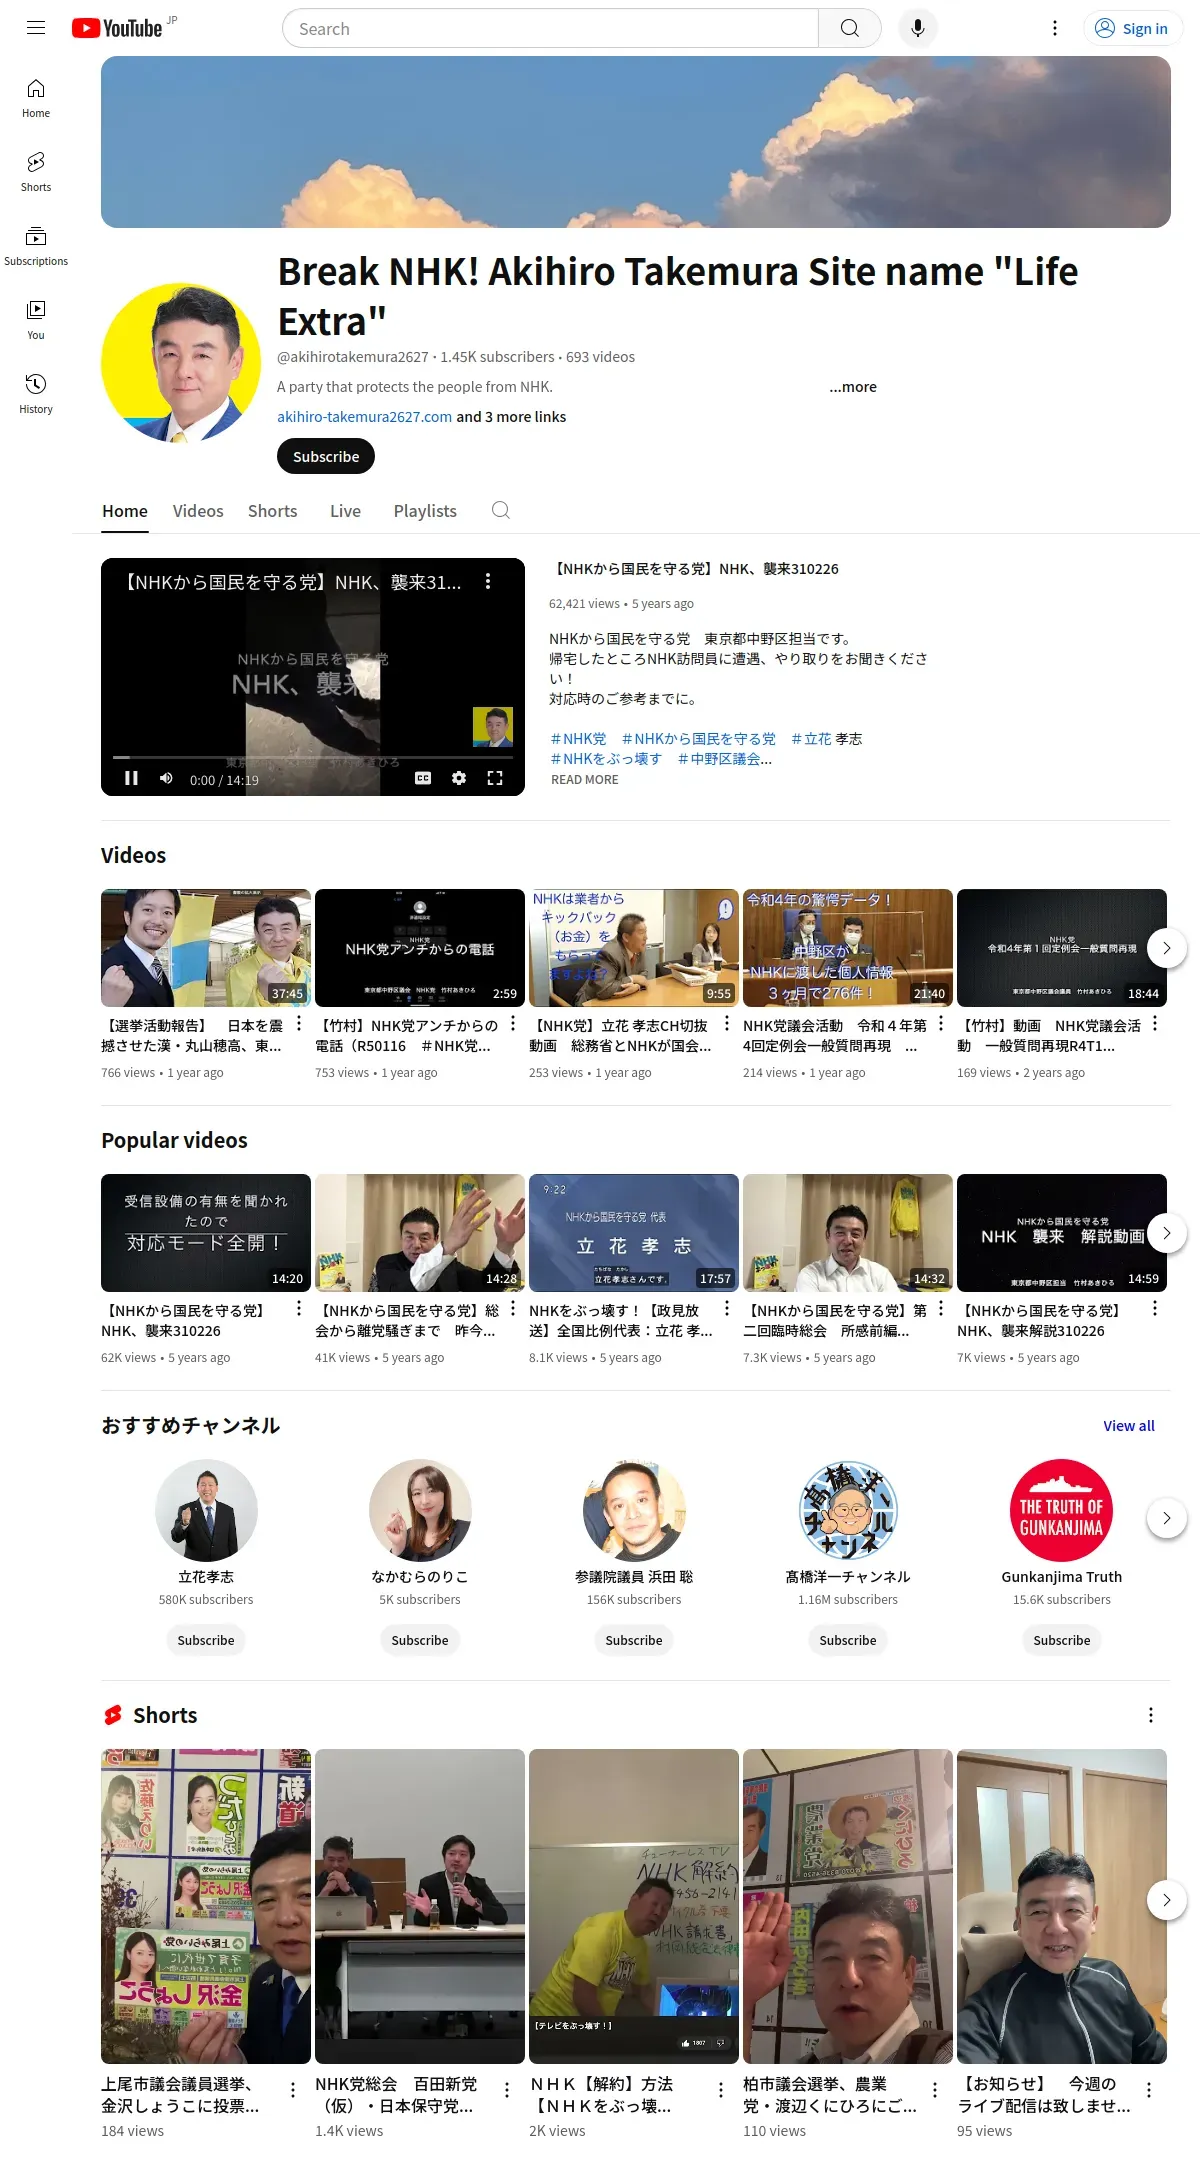Screen dimensions: 1200x2183
Task: Click the search input field
Action: point(551,28)
